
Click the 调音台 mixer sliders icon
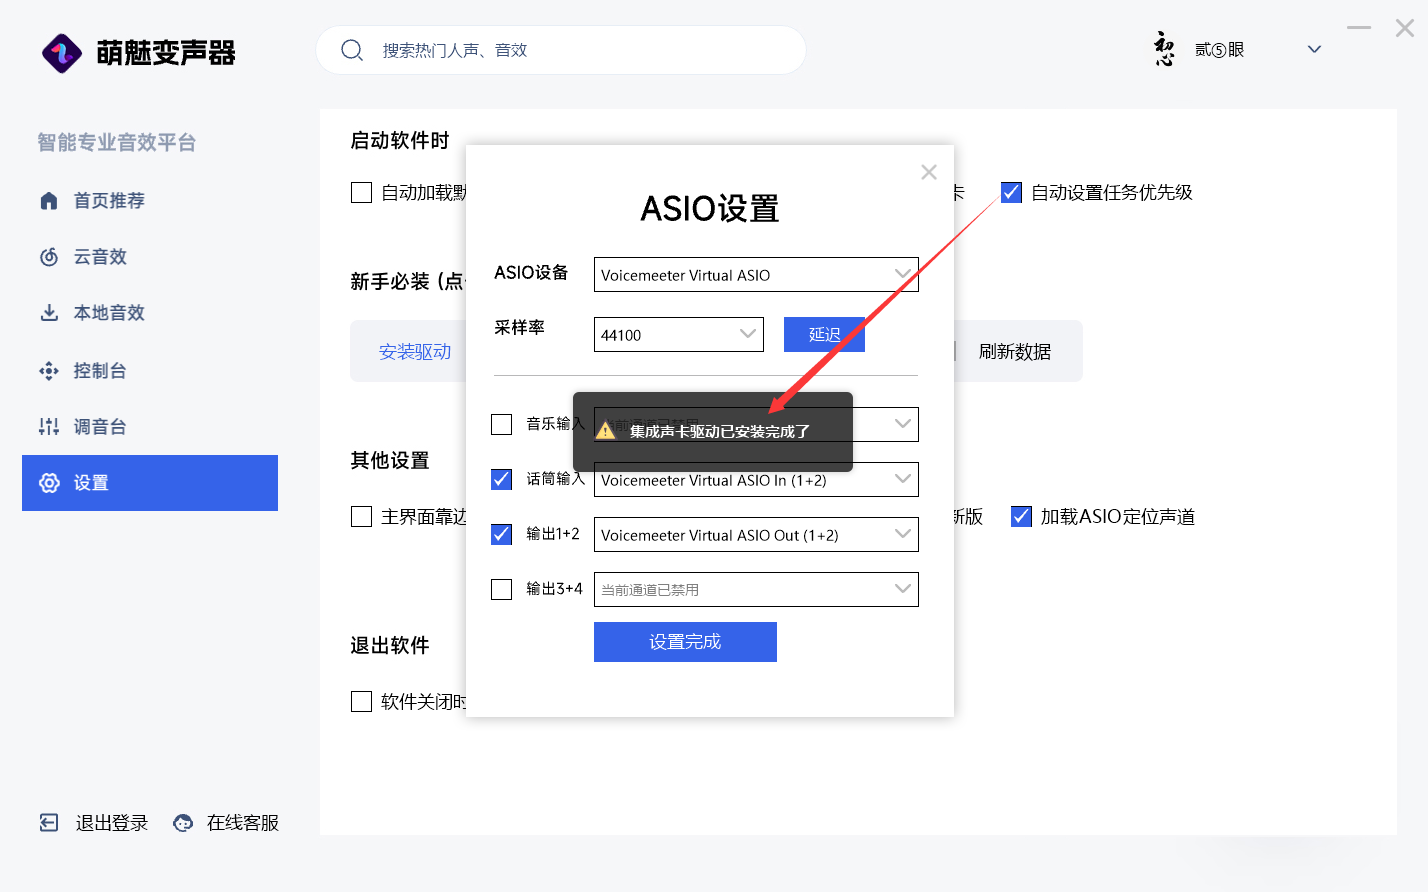point(49,427)
